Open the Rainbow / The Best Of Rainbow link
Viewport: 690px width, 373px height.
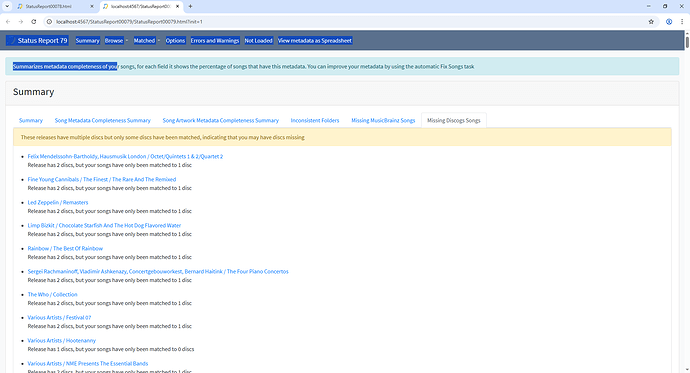click(x=65, y=249)
